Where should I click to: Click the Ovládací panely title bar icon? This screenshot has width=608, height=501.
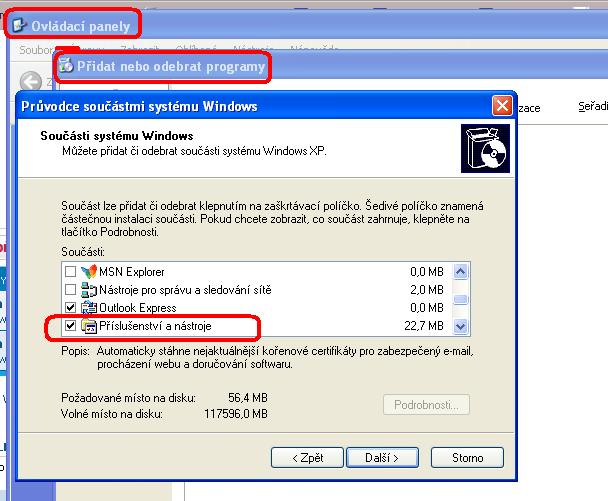click(x=19, y=25)
